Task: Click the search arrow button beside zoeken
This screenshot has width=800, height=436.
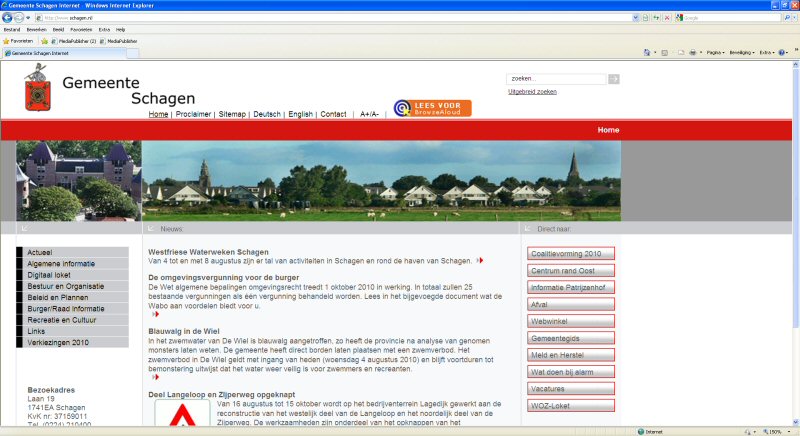Action: tap(614, 78)
